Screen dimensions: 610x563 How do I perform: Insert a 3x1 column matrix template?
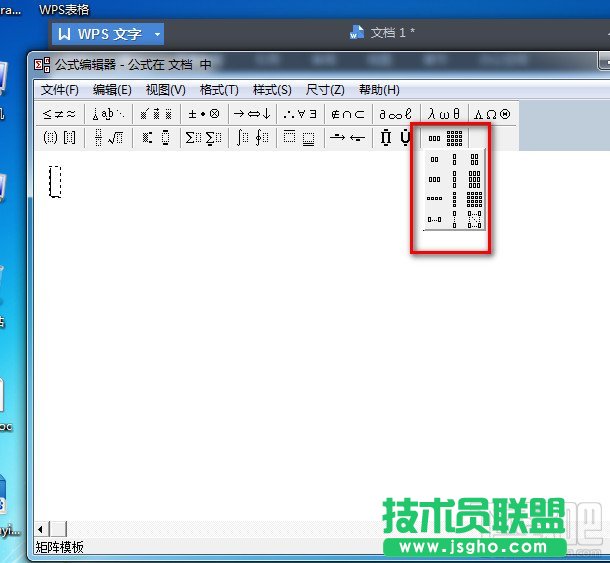tap(454, 179)
